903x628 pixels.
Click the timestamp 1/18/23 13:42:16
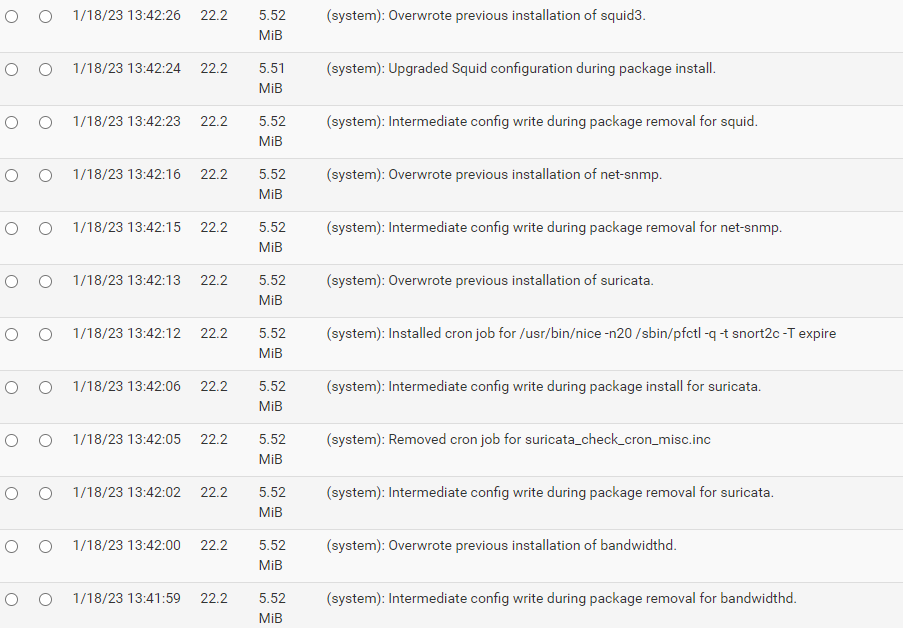(127, 175)
